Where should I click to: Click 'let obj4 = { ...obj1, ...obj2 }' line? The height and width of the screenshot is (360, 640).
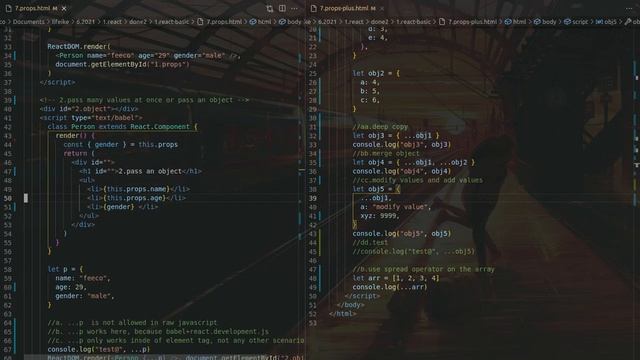click(x=413, y=162)
